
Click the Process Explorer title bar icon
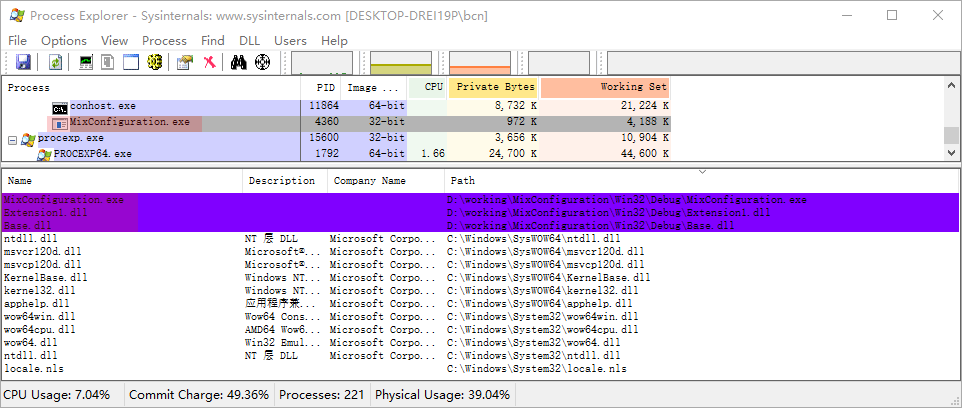(x=18, y=16)
